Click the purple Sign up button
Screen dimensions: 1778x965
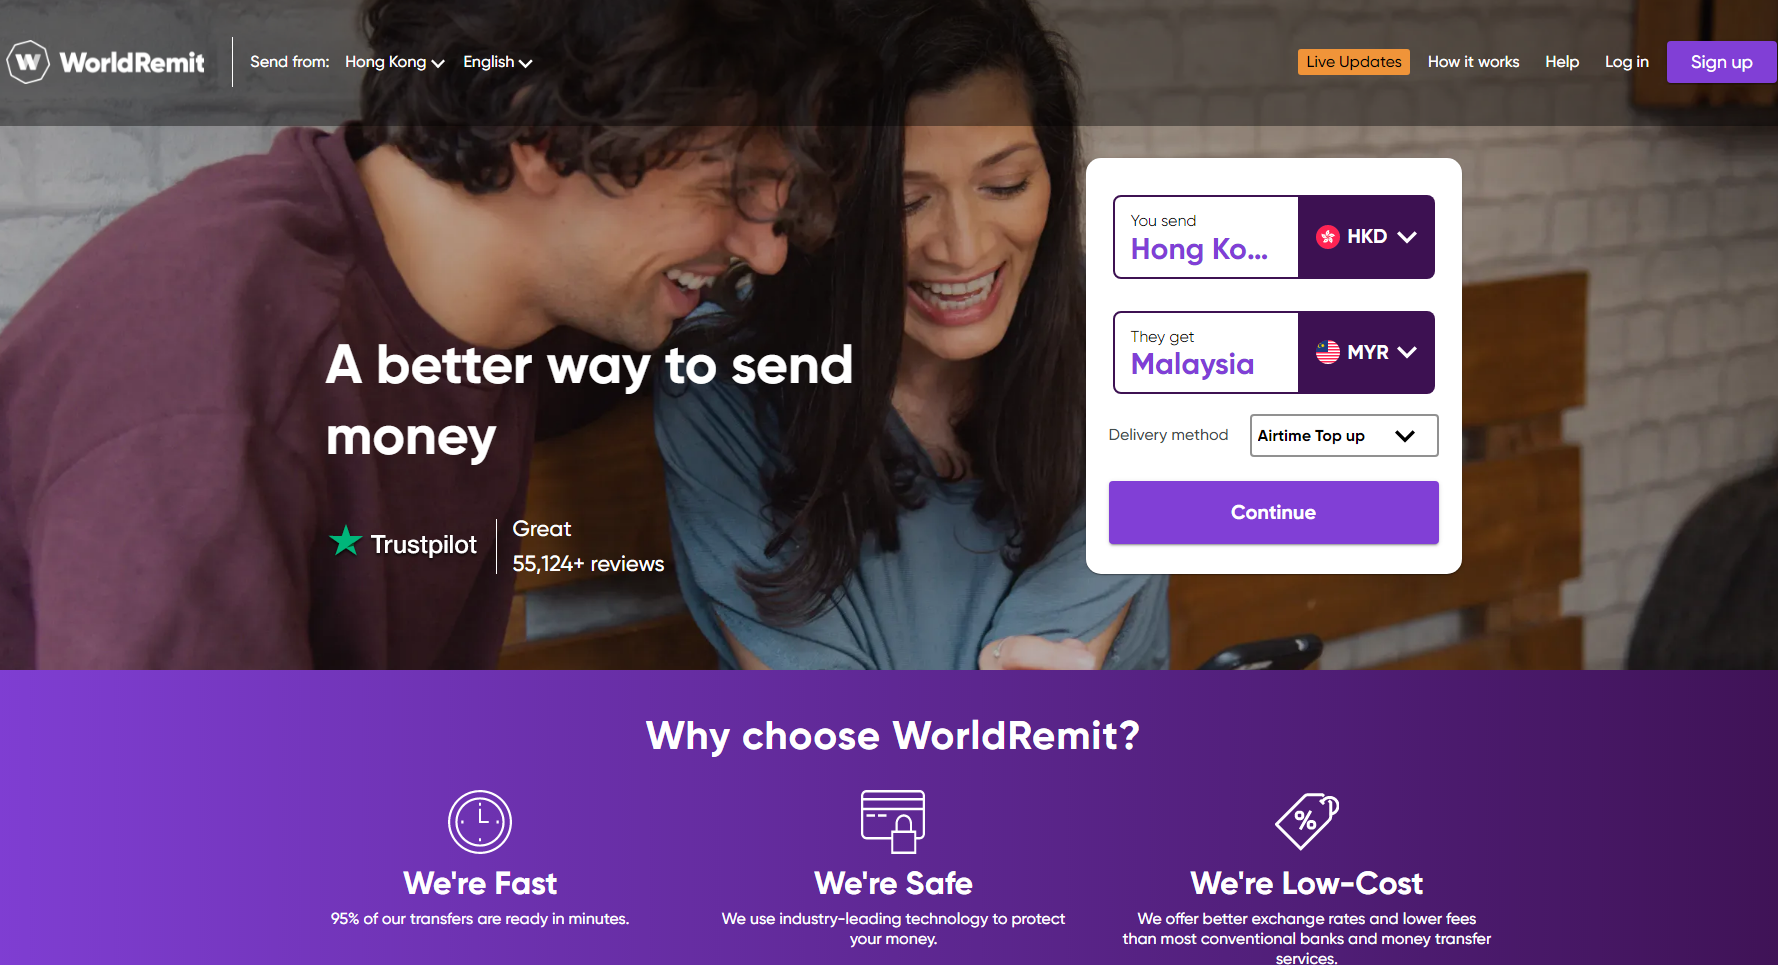pyautogui.click(x=1721, y=62)
